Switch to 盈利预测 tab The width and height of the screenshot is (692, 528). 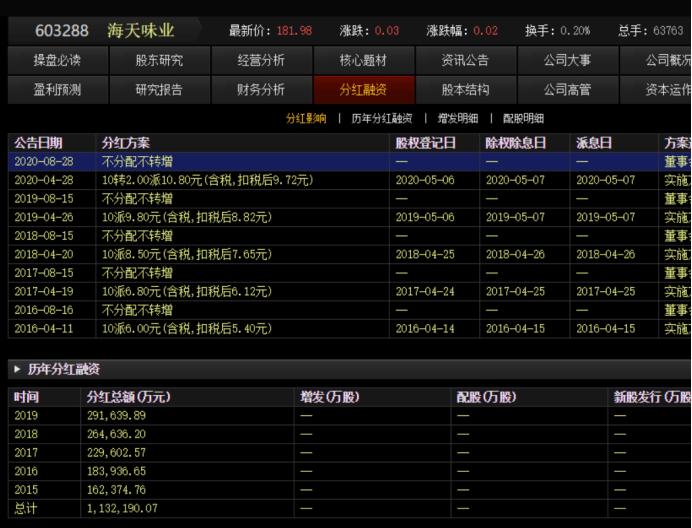tap(58, 90)
